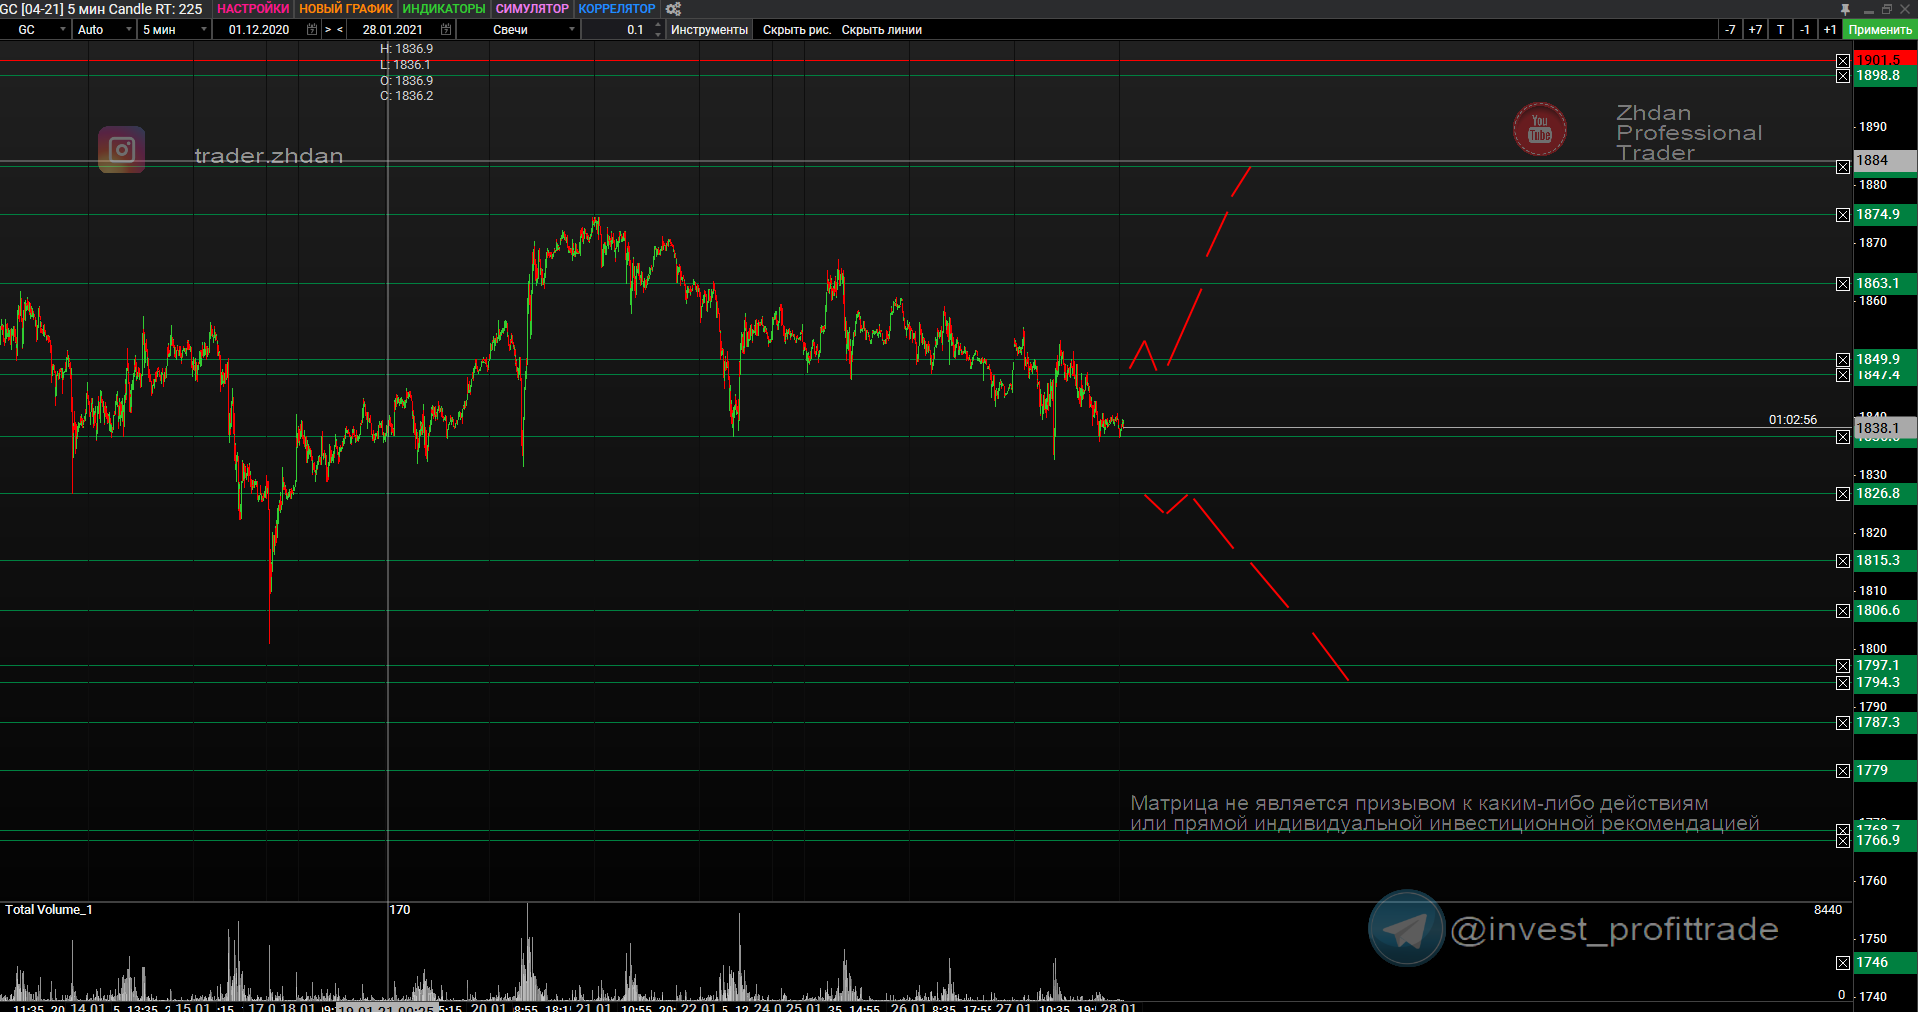Click the Инструменты button
This screenshot has width=1918, height=1012.
click(x=709, y=30)
